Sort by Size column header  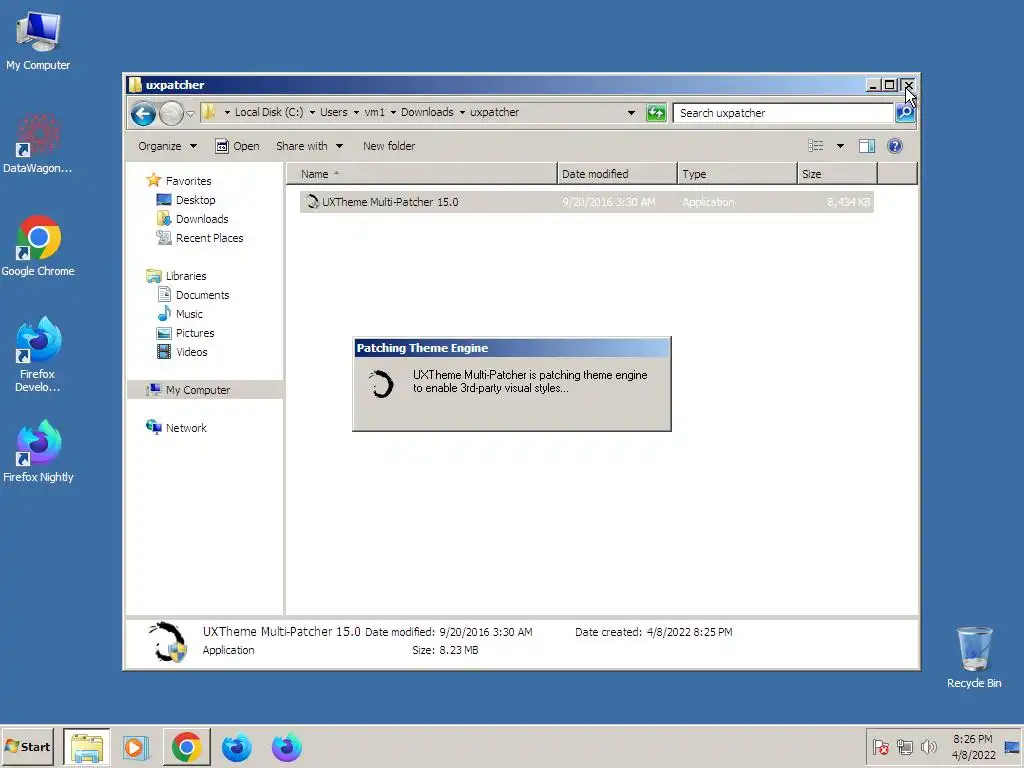click(837, 174)
